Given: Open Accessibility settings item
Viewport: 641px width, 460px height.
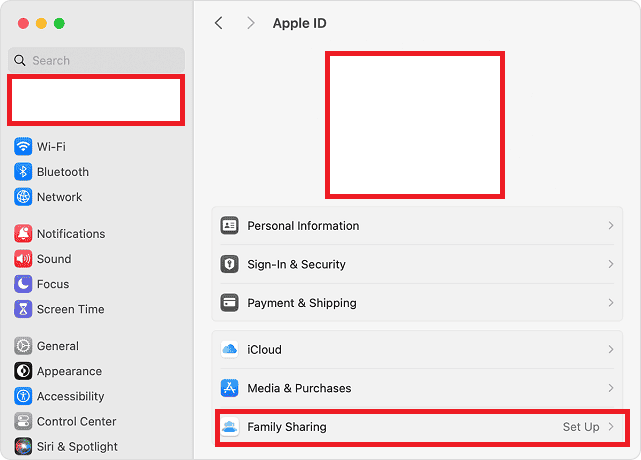Looking at the screenshot, I should pos(70,396).
